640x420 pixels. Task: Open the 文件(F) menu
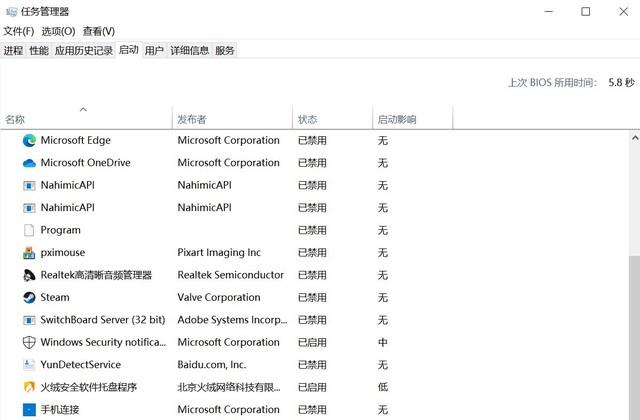point(18,31)
